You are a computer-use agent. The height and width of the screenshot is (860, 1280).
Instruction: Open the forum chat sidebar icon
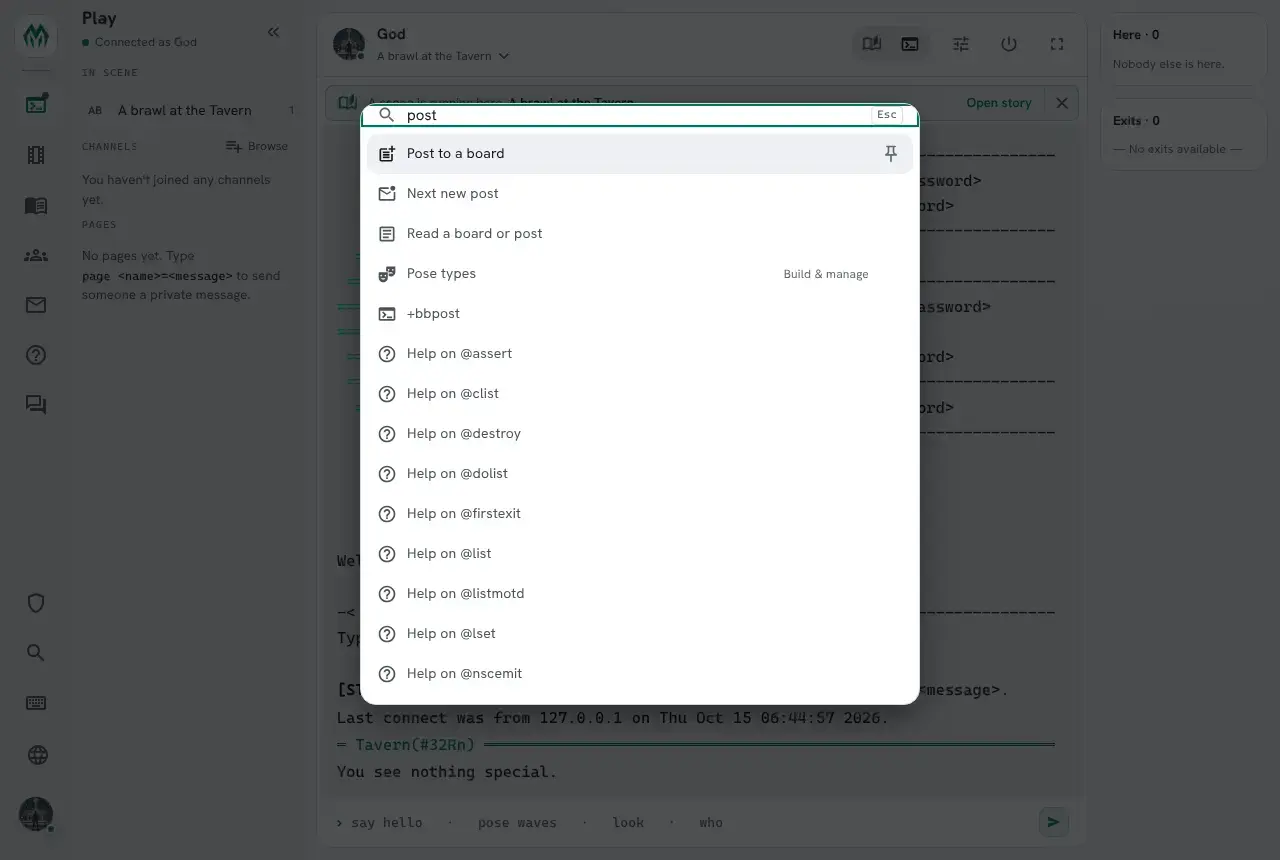point(36,405)
